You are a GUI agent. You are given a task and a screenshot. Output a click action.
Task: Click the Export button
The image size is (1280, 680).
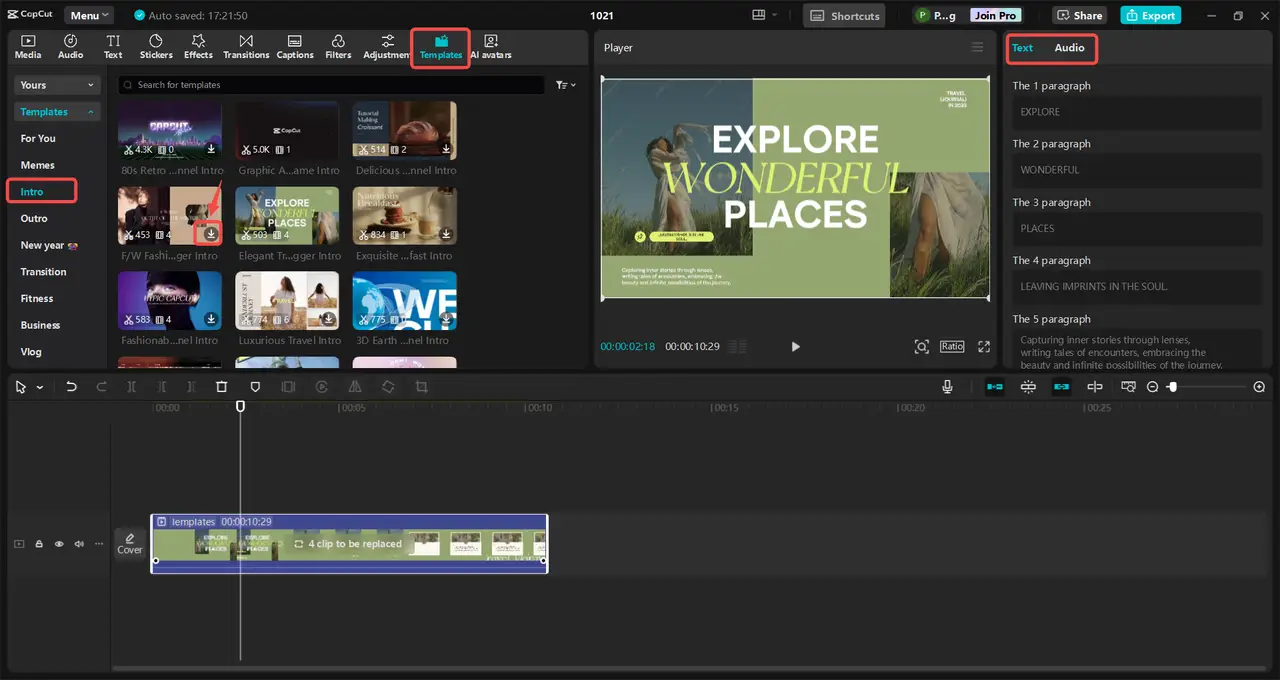(1150, 16)
